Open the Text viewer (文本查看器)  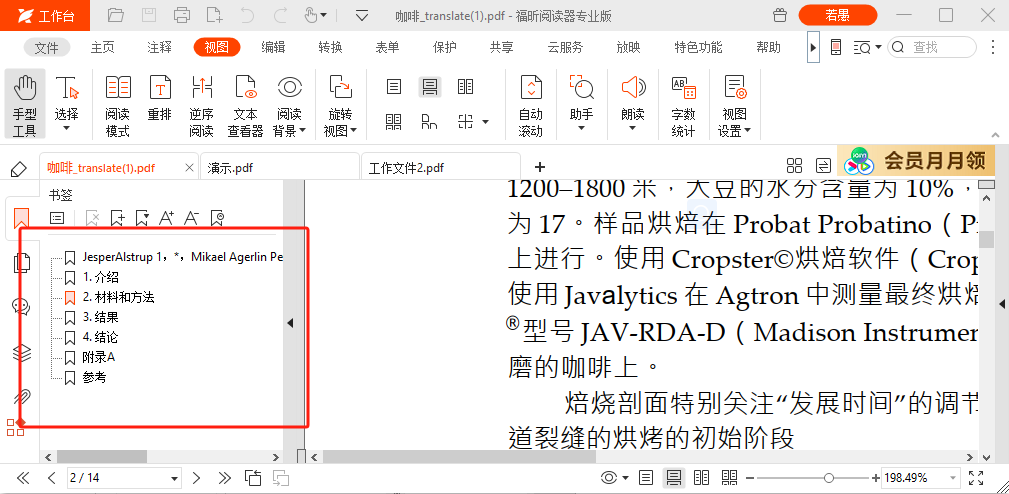coord(245,105)
